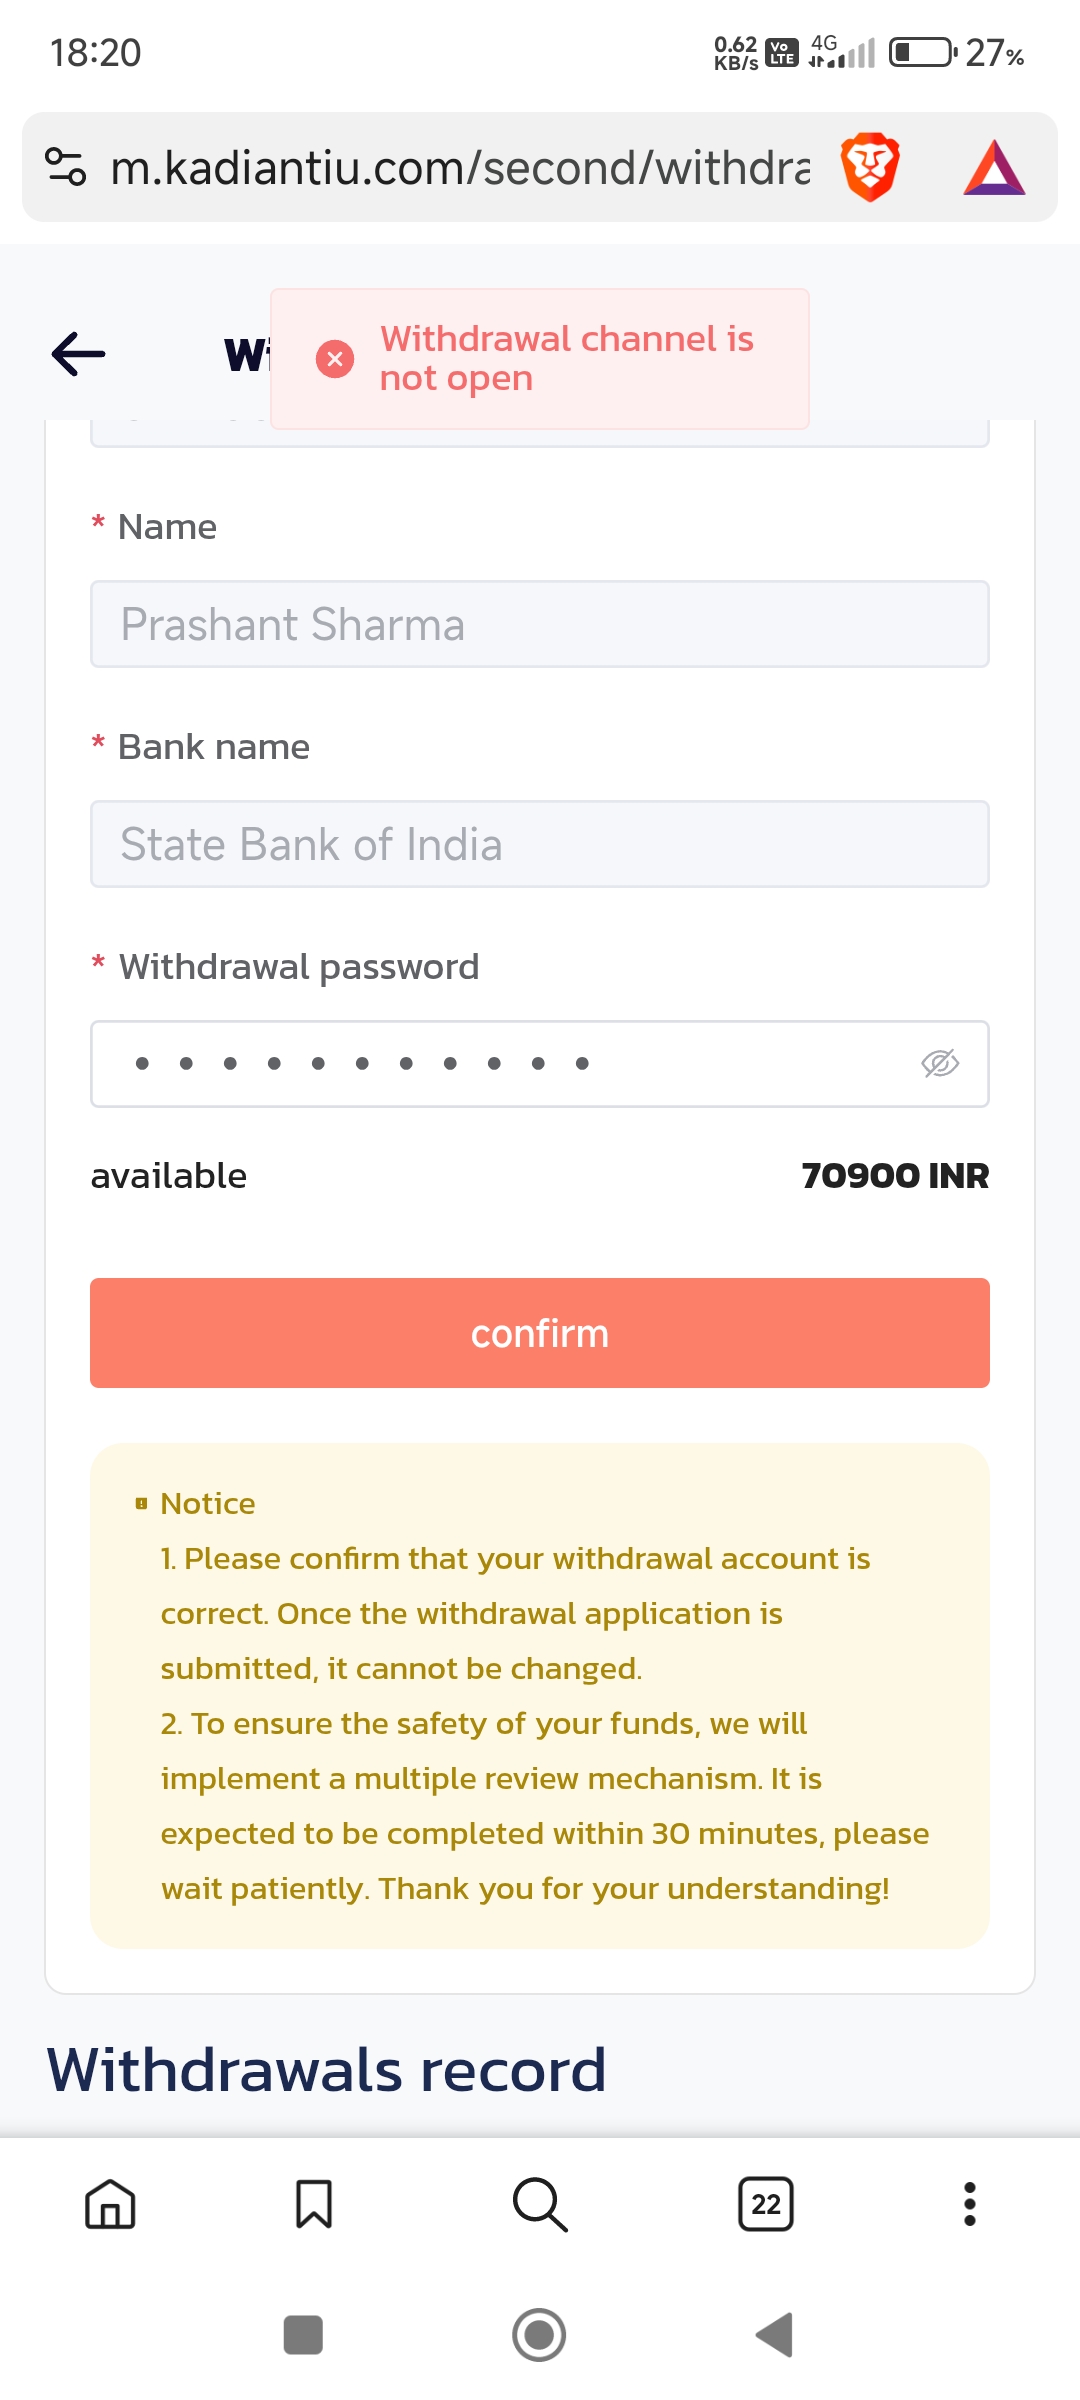Tap the Withdrawals record heading
Image resolution: width=1080 pixels, height=2400 pixels.
pyautogui.click(x=327, y=2069)
